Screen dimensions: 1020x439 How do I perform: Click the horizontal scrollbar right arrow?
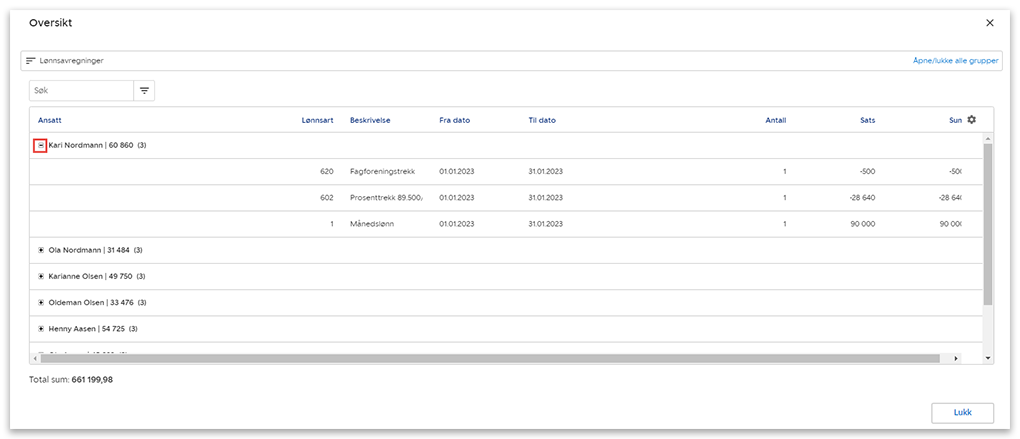(x=956, y=358)
